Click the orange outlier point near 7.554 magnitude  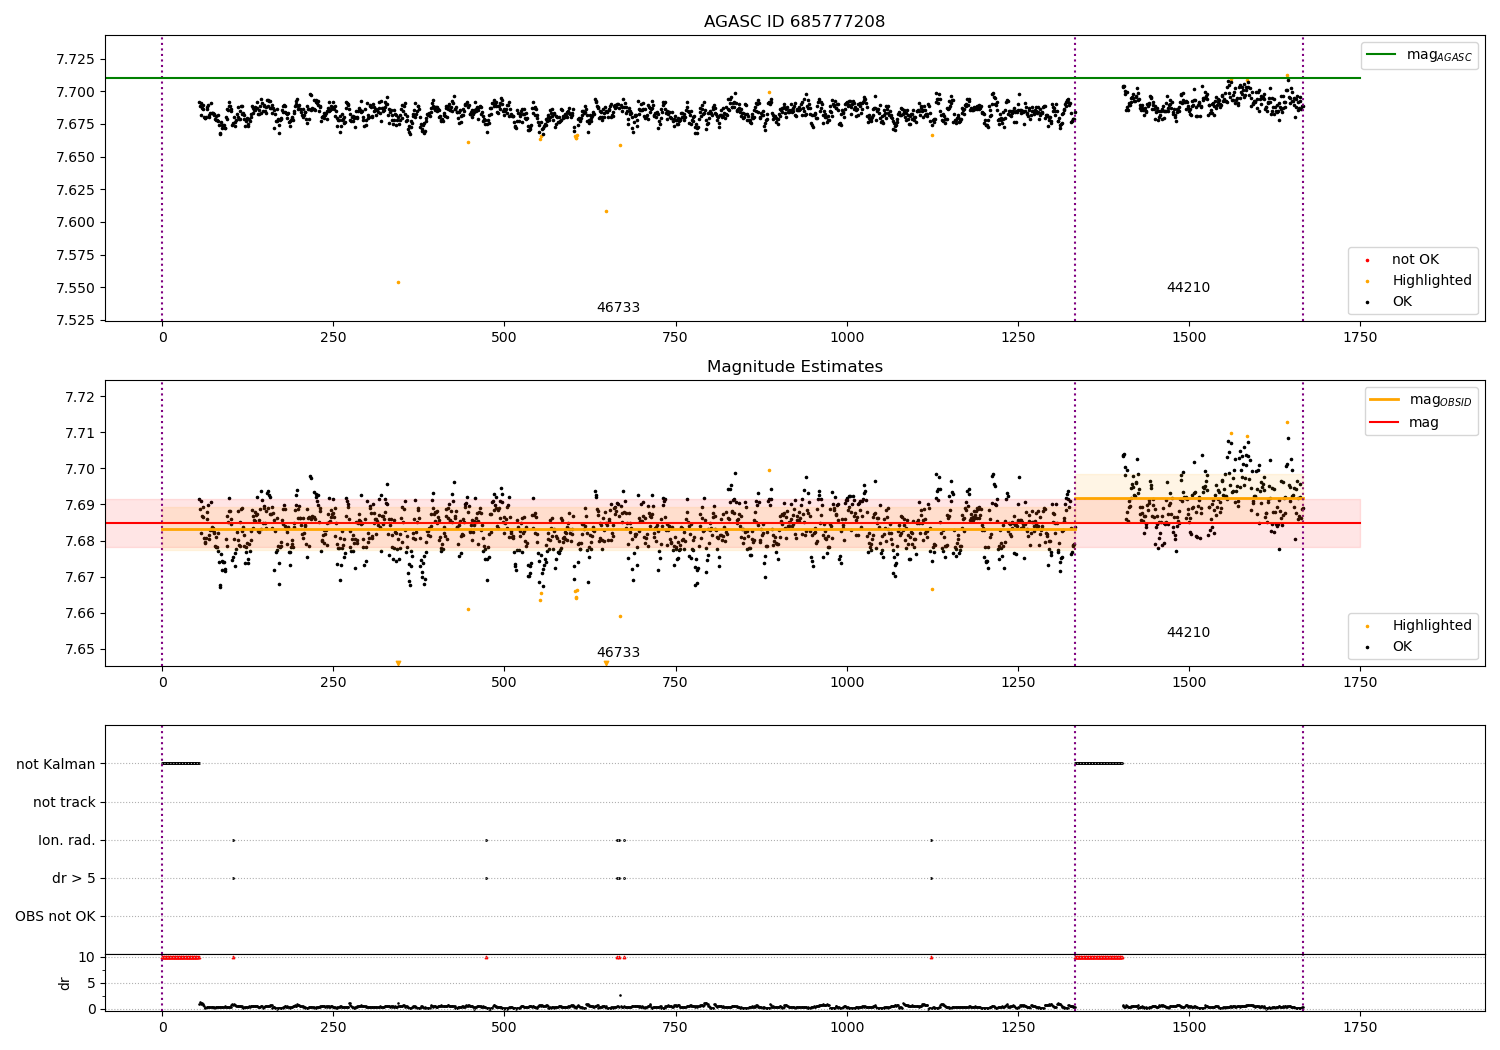click(x=398, y=282)
